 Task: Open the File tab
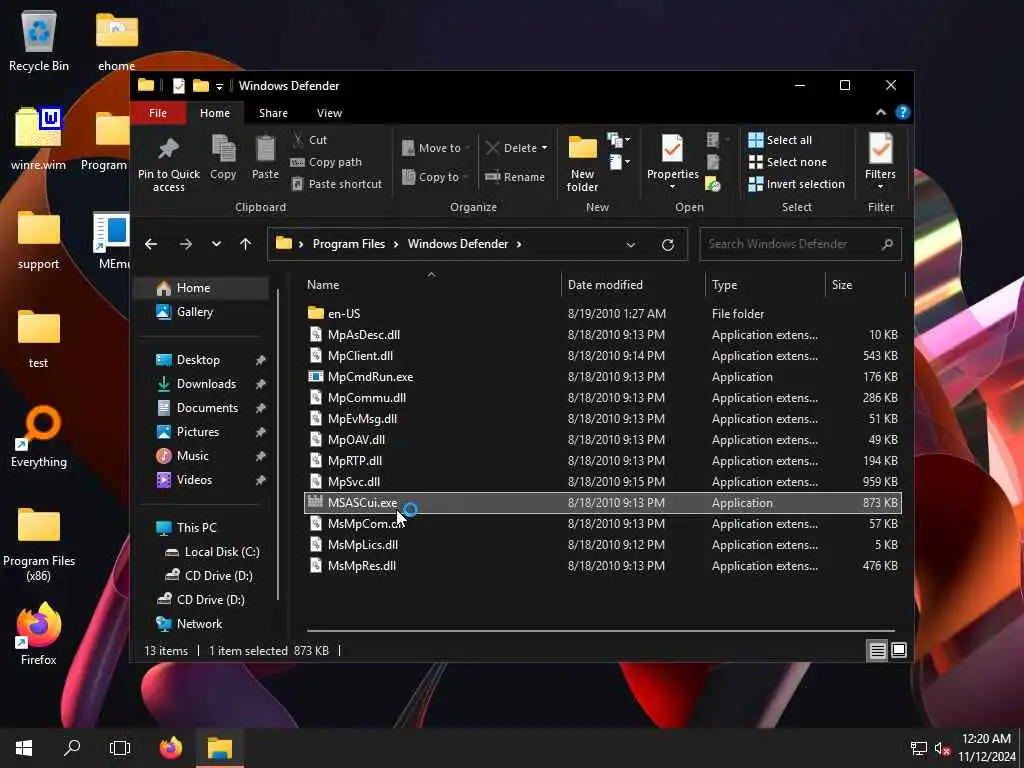tap(158, 113)
